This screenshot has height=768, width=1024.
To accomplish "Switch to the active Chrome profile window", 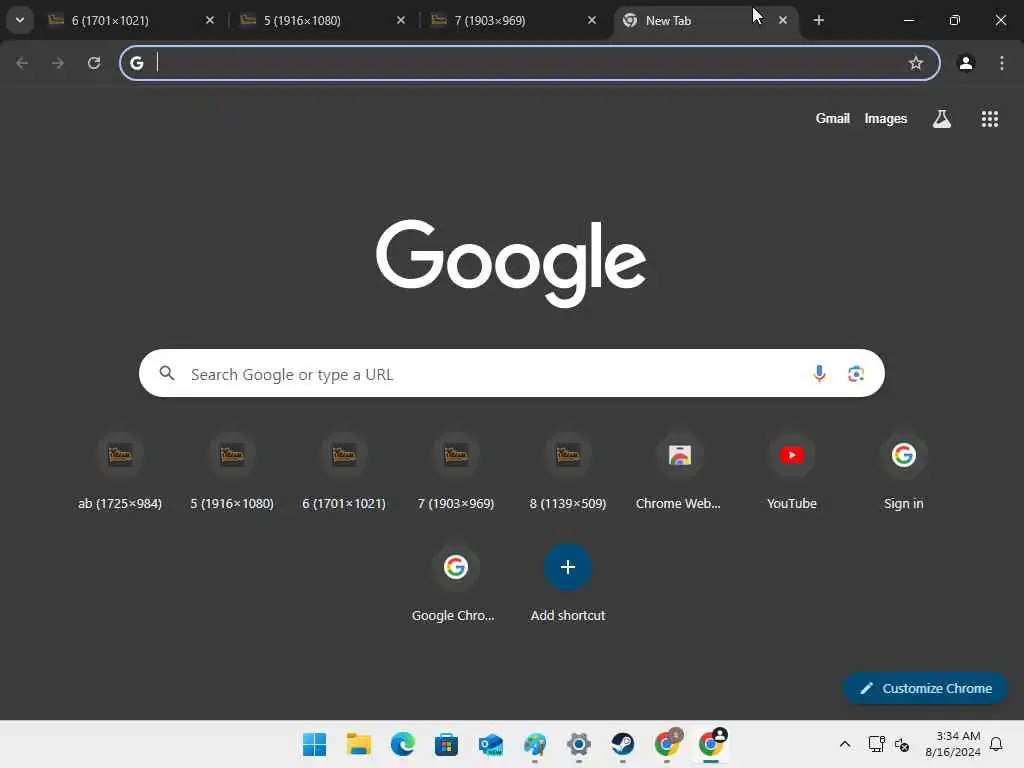I will (x=711, y=744).
